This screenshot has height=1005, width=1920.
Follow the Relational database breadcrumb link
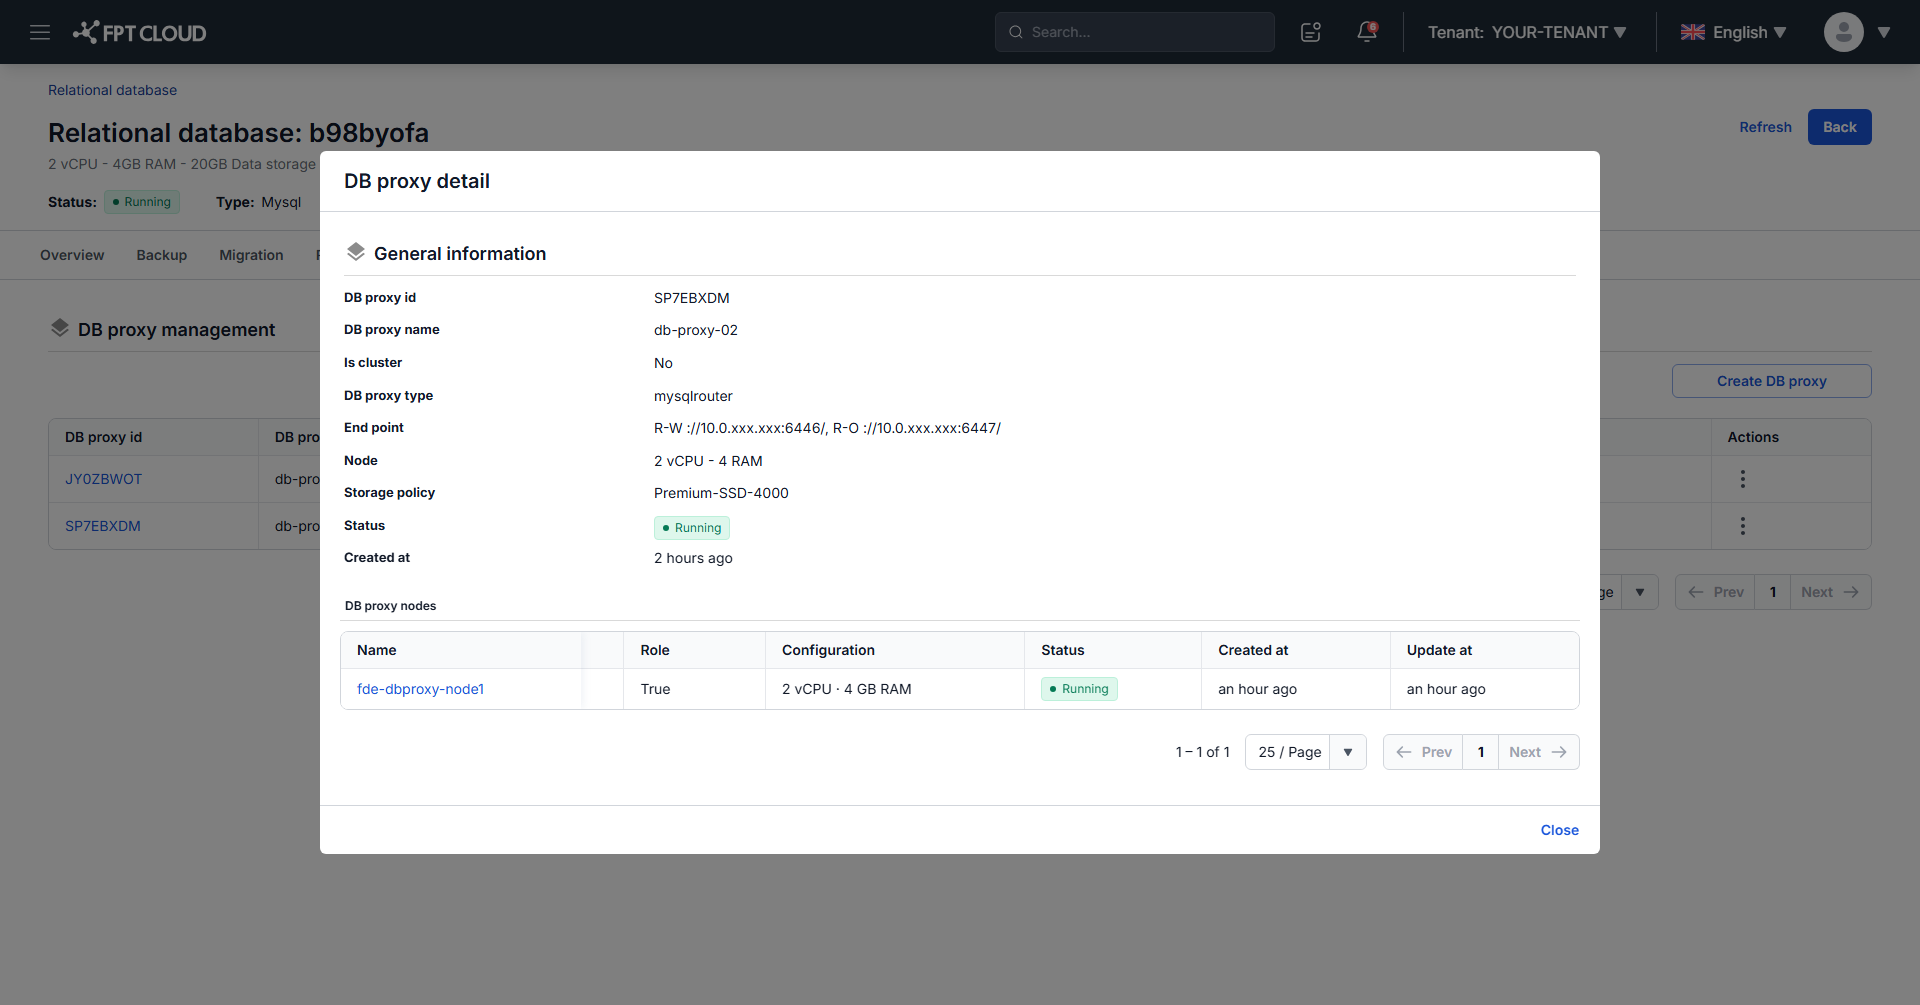112,90
